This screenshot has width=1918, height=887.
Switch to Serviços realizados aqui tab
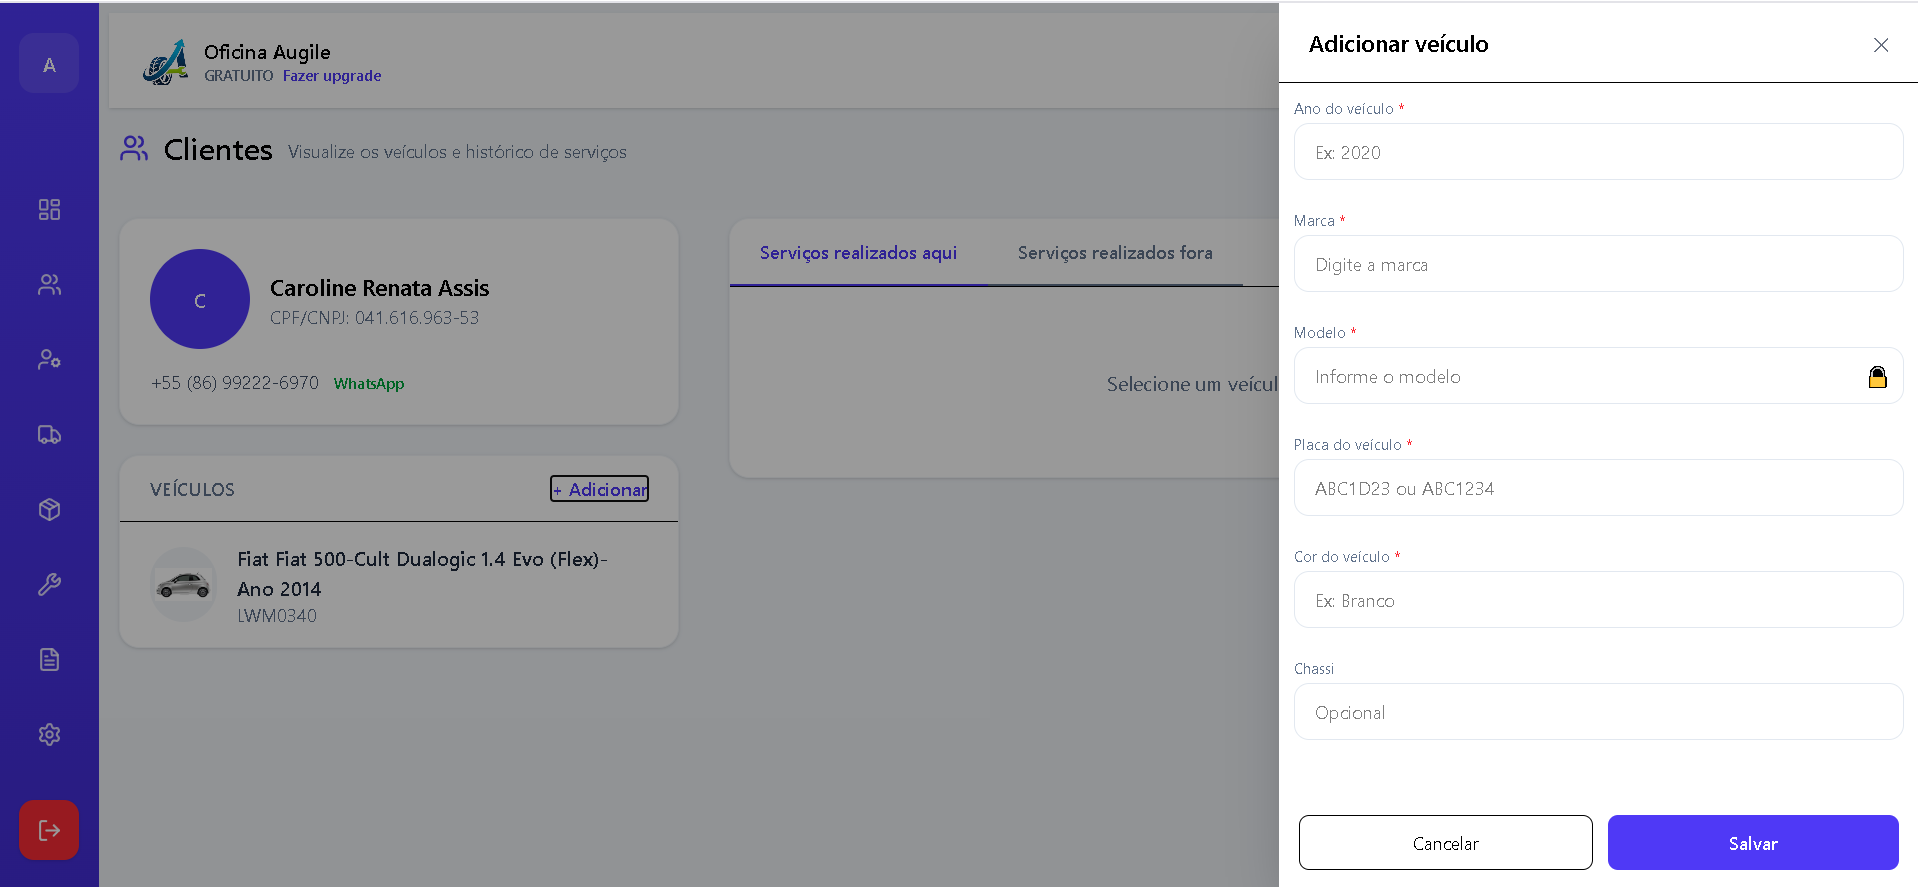point(858,253)
